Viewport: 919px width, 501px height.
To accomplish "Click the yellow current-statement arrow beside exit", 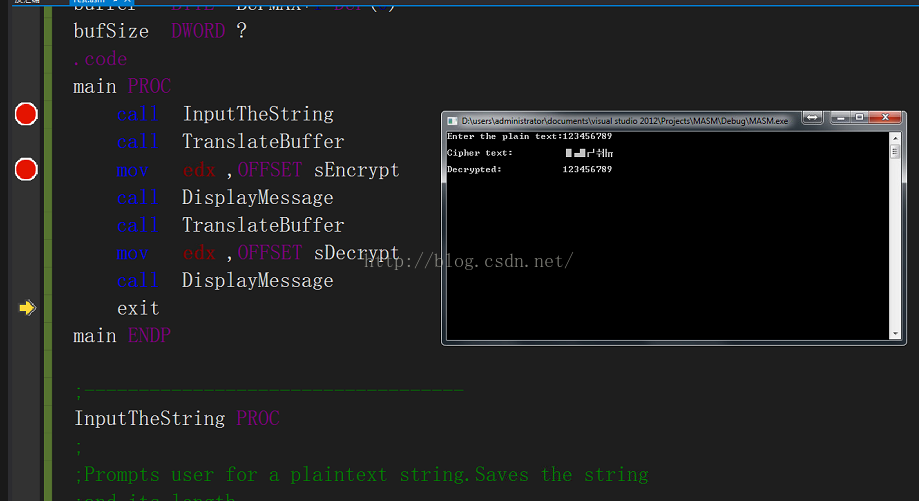I will point(27,308).
